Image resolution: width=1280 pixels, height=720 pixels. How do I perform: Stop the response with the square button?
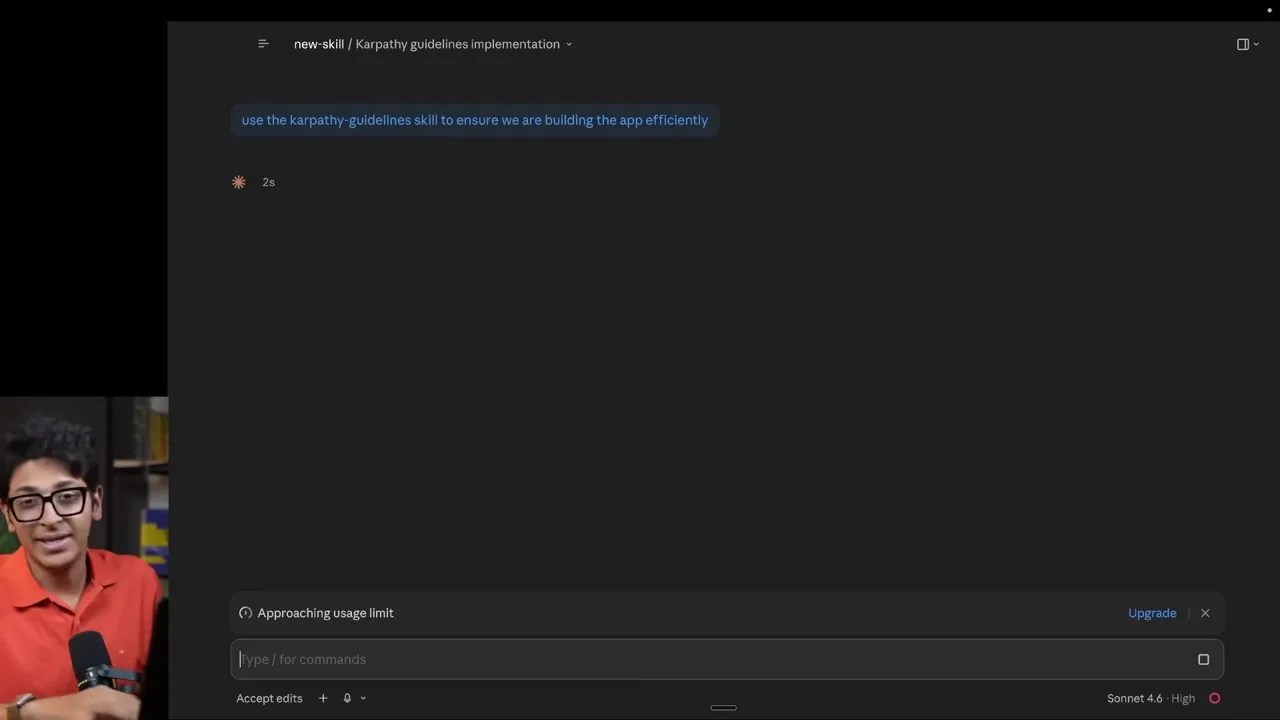[1203, 660]
